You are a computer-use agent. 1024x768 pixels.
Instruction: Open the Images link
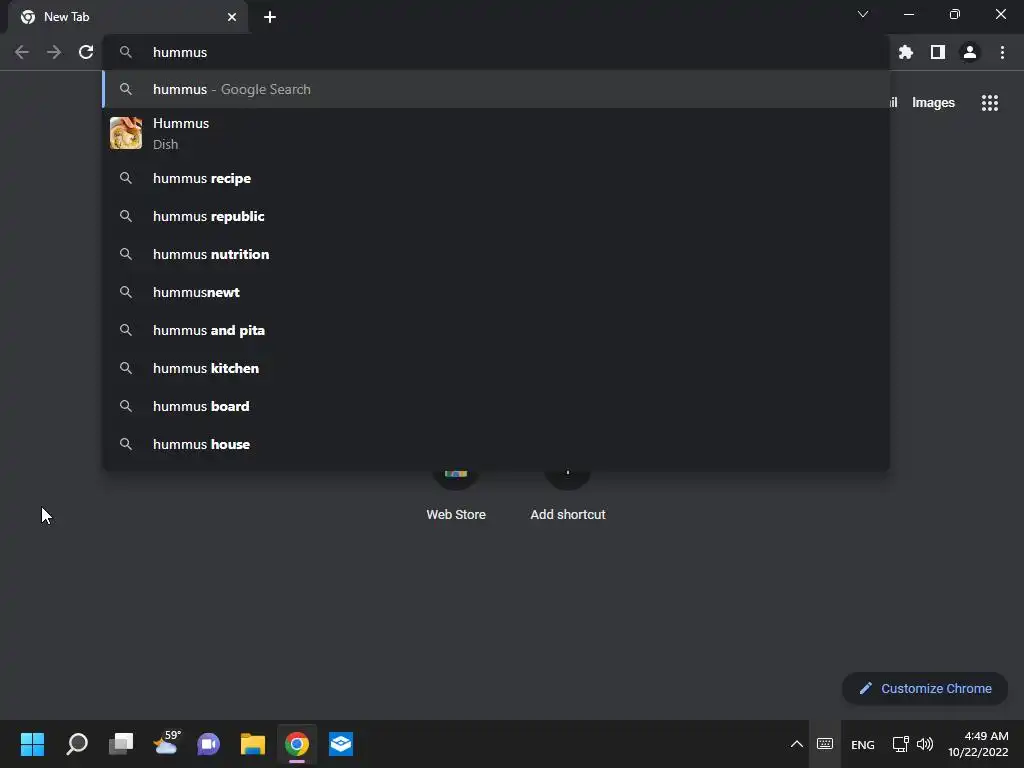pyautogui.click(x=933, y=103)
